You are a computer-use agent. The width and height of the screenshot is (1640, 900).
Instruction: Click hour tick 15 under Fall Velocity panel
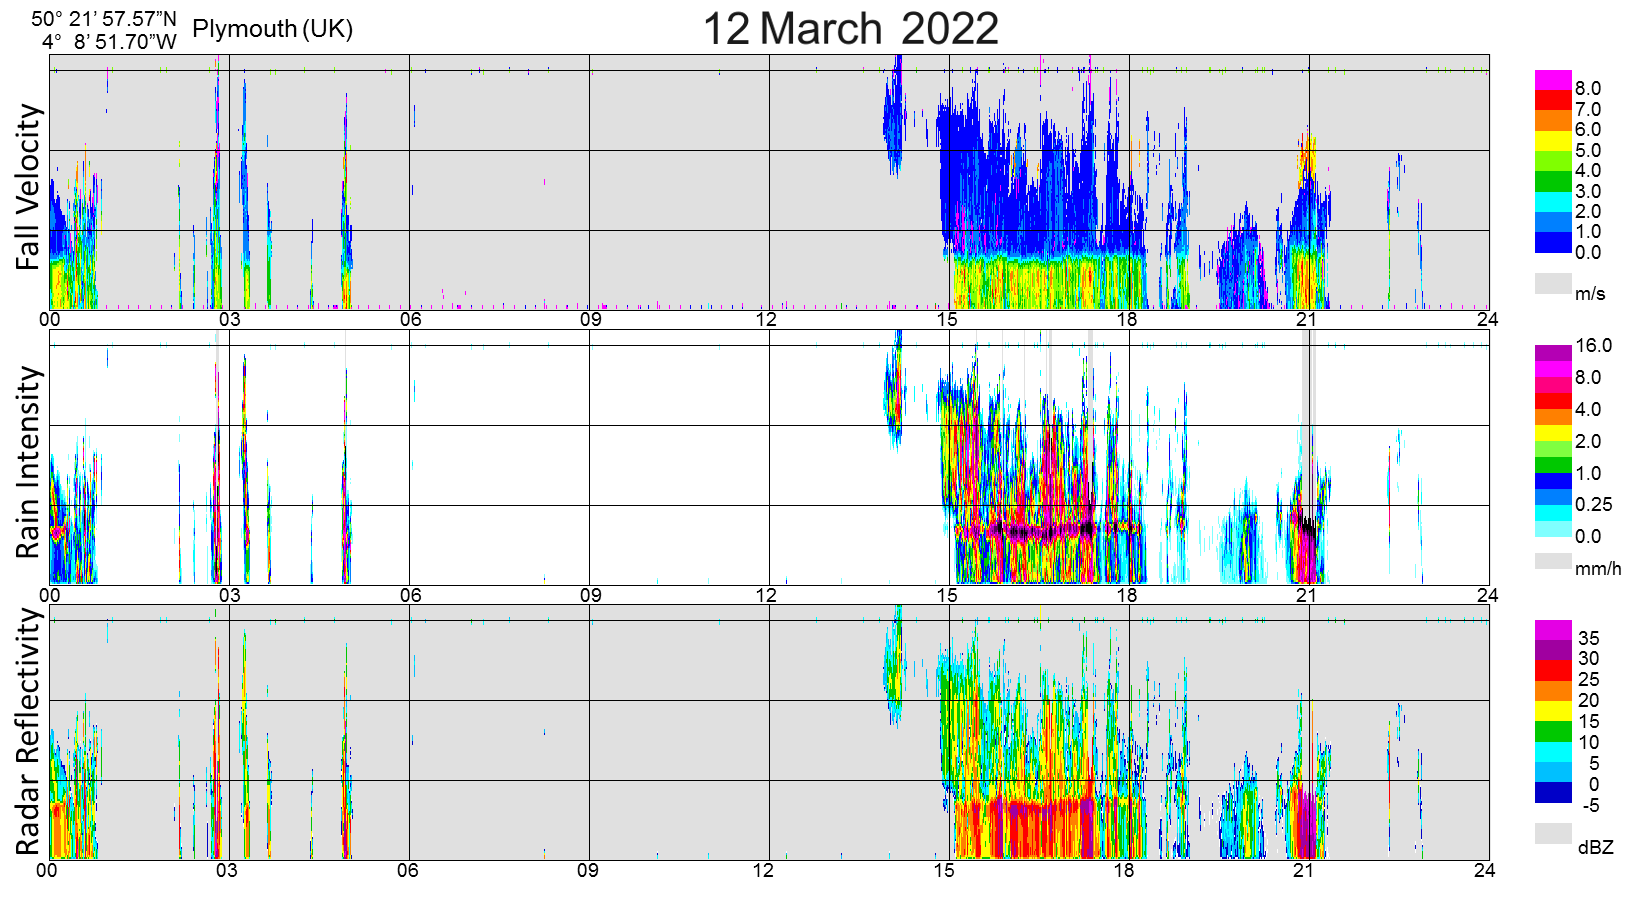click(947, 320)
